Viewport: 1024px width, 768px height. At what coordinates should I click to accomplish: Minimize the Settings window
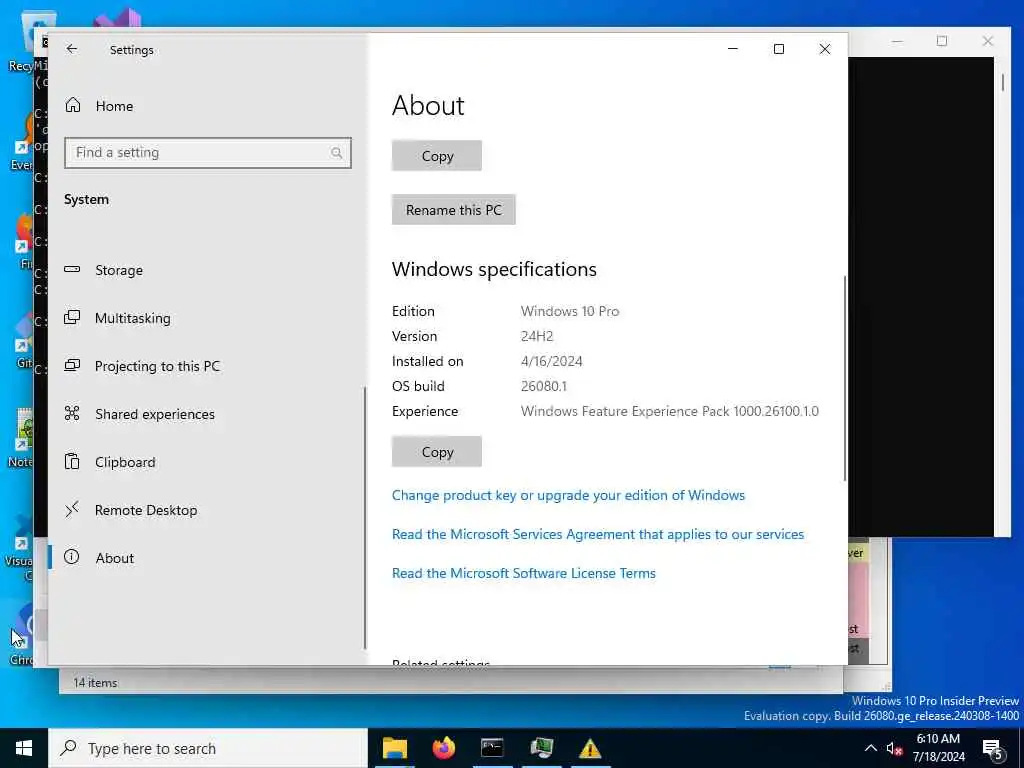[x=733, y=49]
